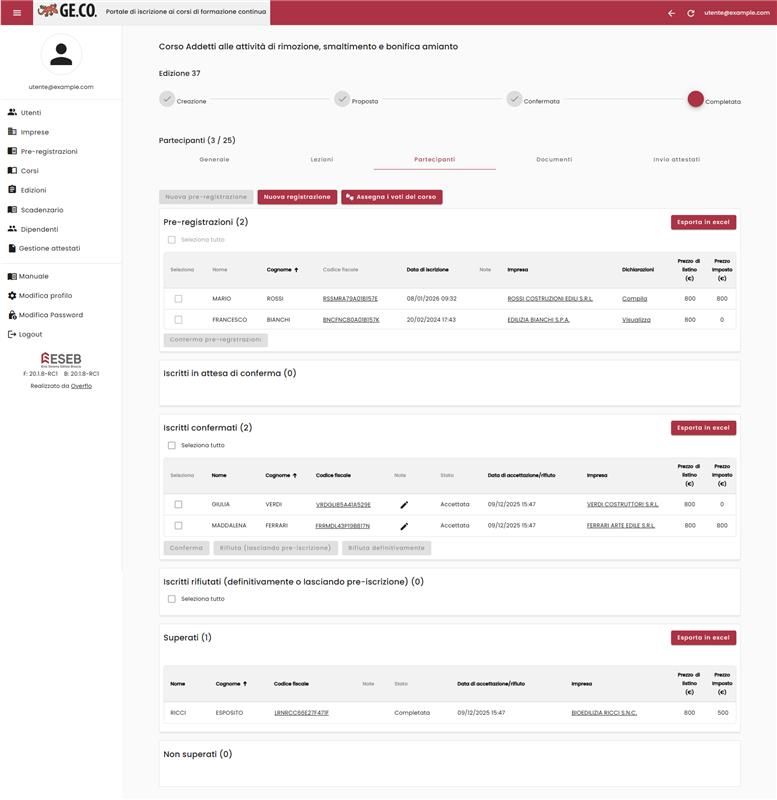Image resolution: width=777 pixels, height=800 pixels.
Task: Open Gestione attestati in sidebar
Action: click(x=49, y=248)
